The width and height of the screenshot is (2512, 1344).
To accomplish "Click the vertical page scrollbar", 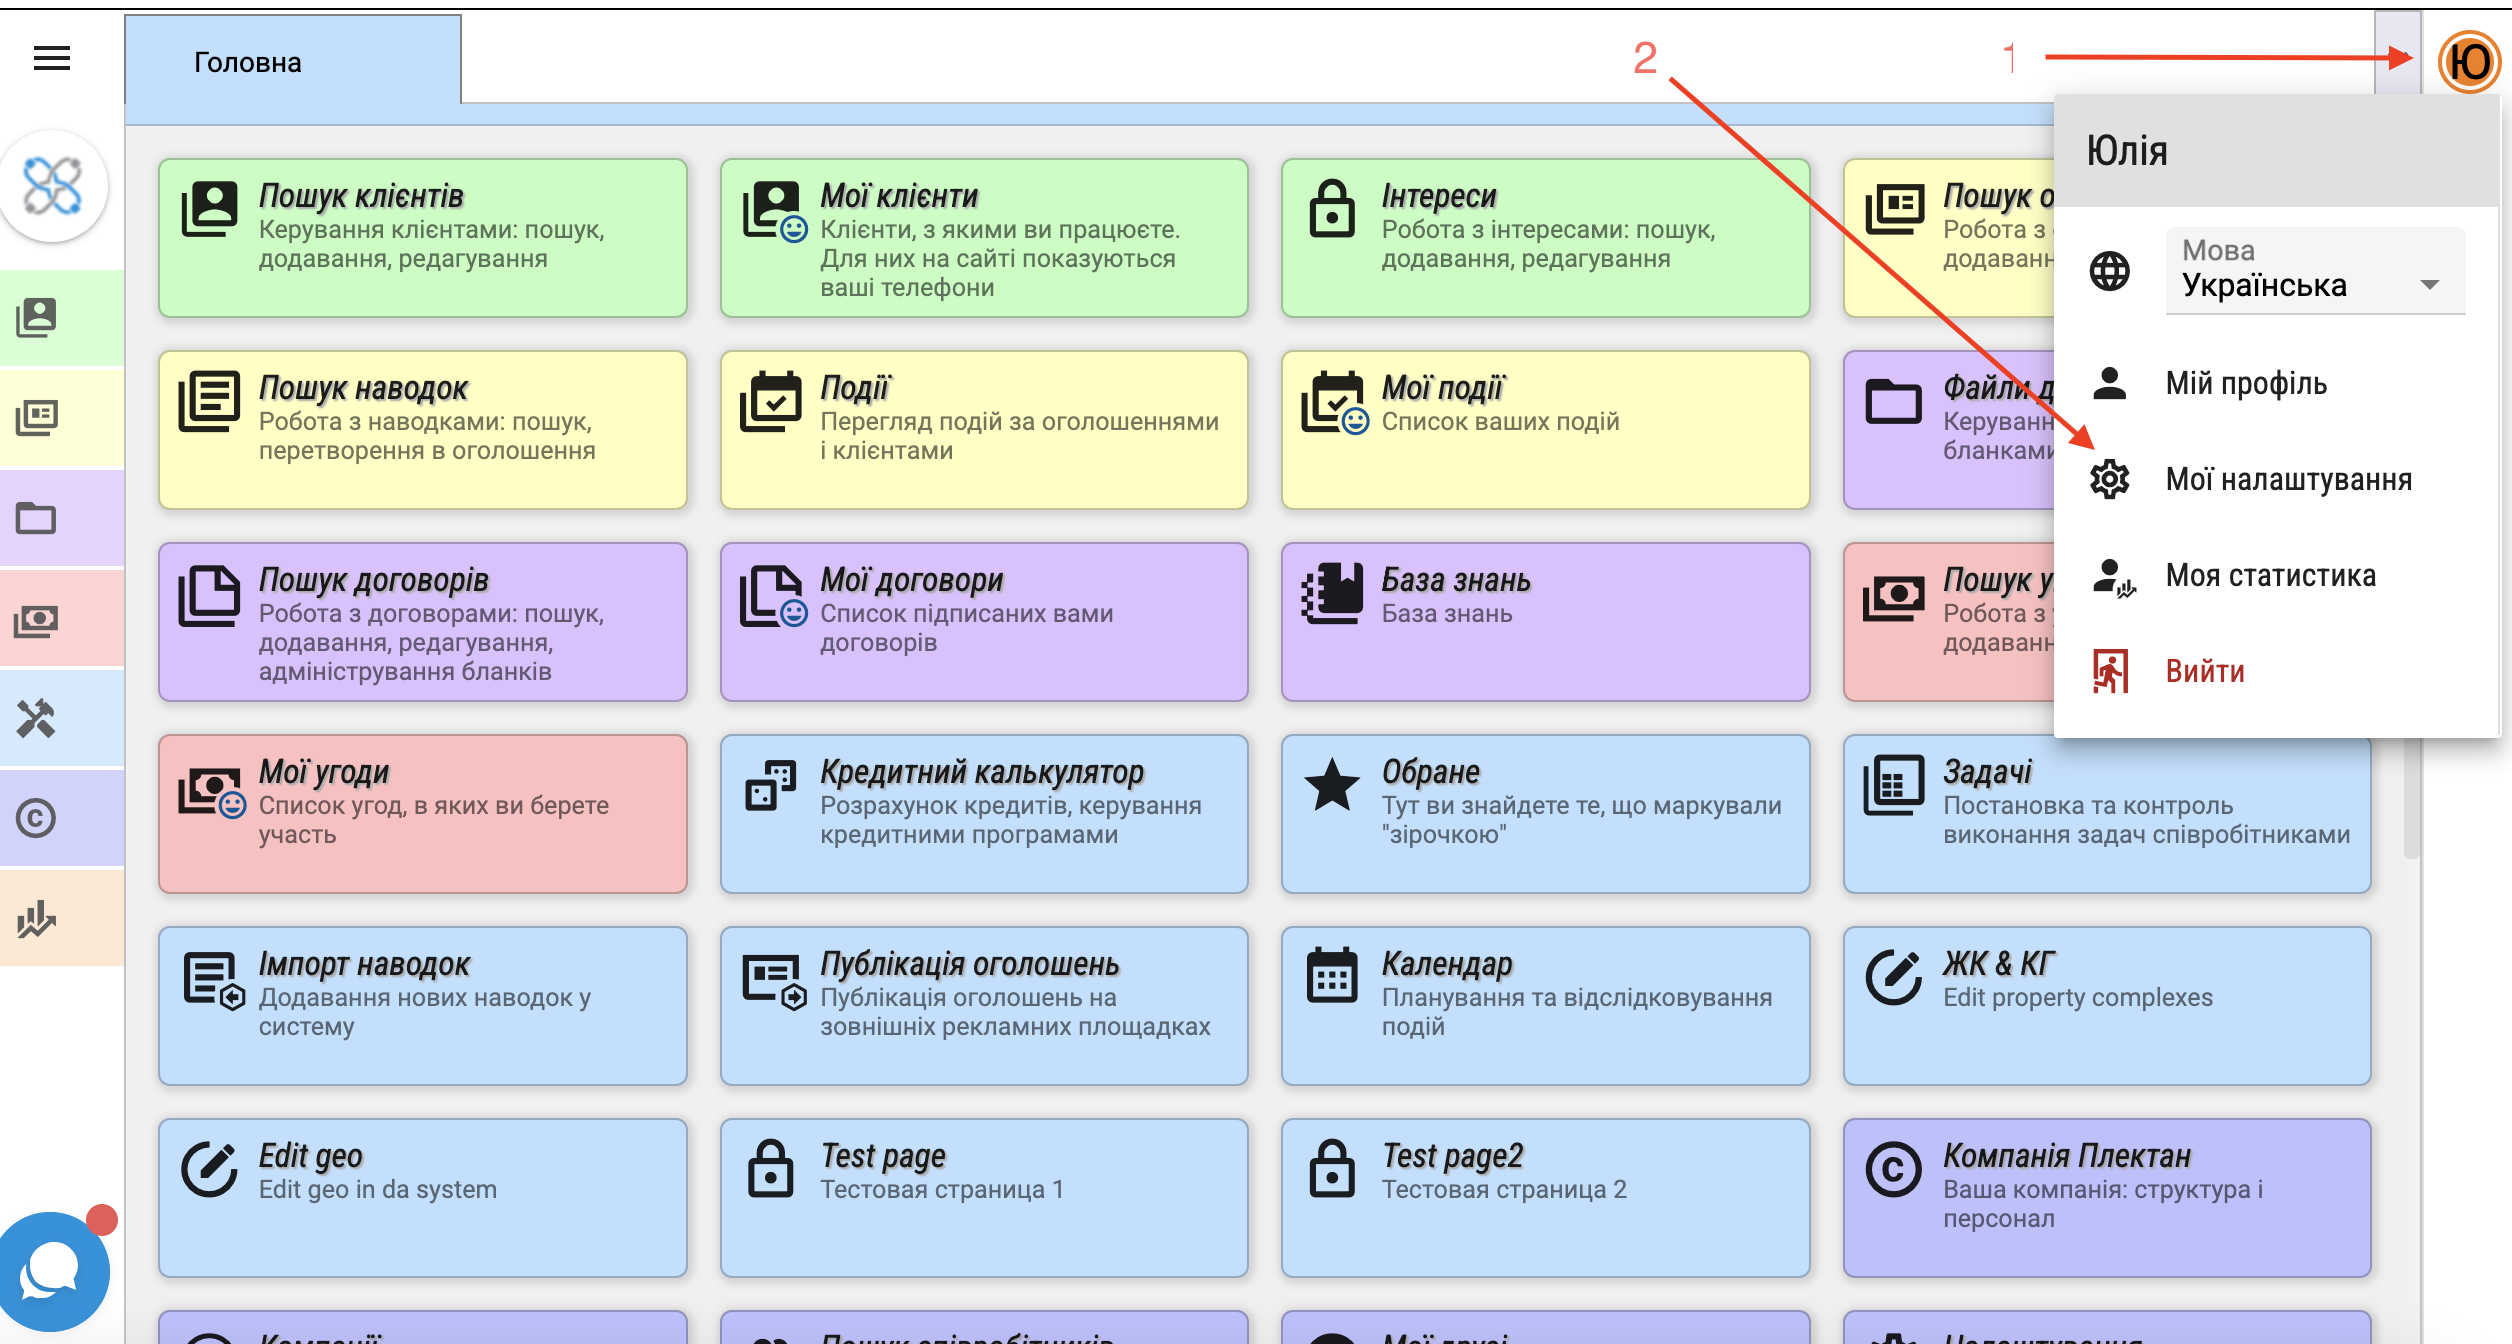I will (x=2411, y=800).
